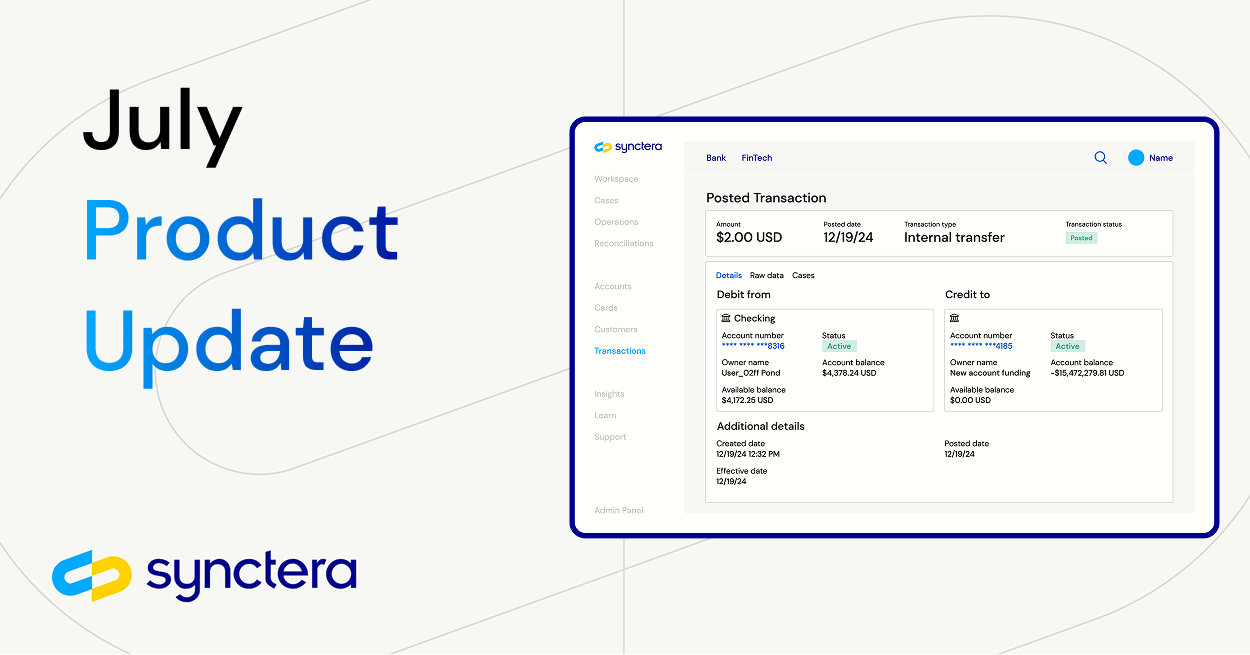The height and width of the screenshot is (655, 1250).
Task: Go to Operations in the sidebar
Action: coord(616,222)
